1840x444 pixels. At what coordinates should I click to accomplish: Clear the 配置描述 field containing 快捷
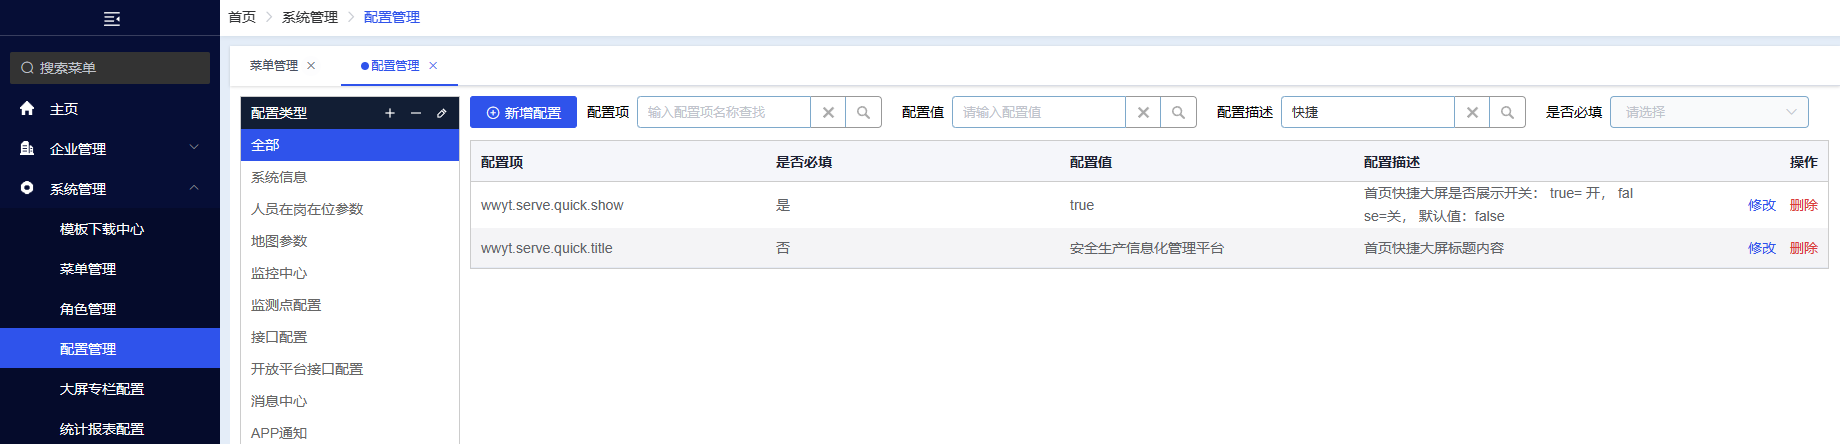(1472, 112)
